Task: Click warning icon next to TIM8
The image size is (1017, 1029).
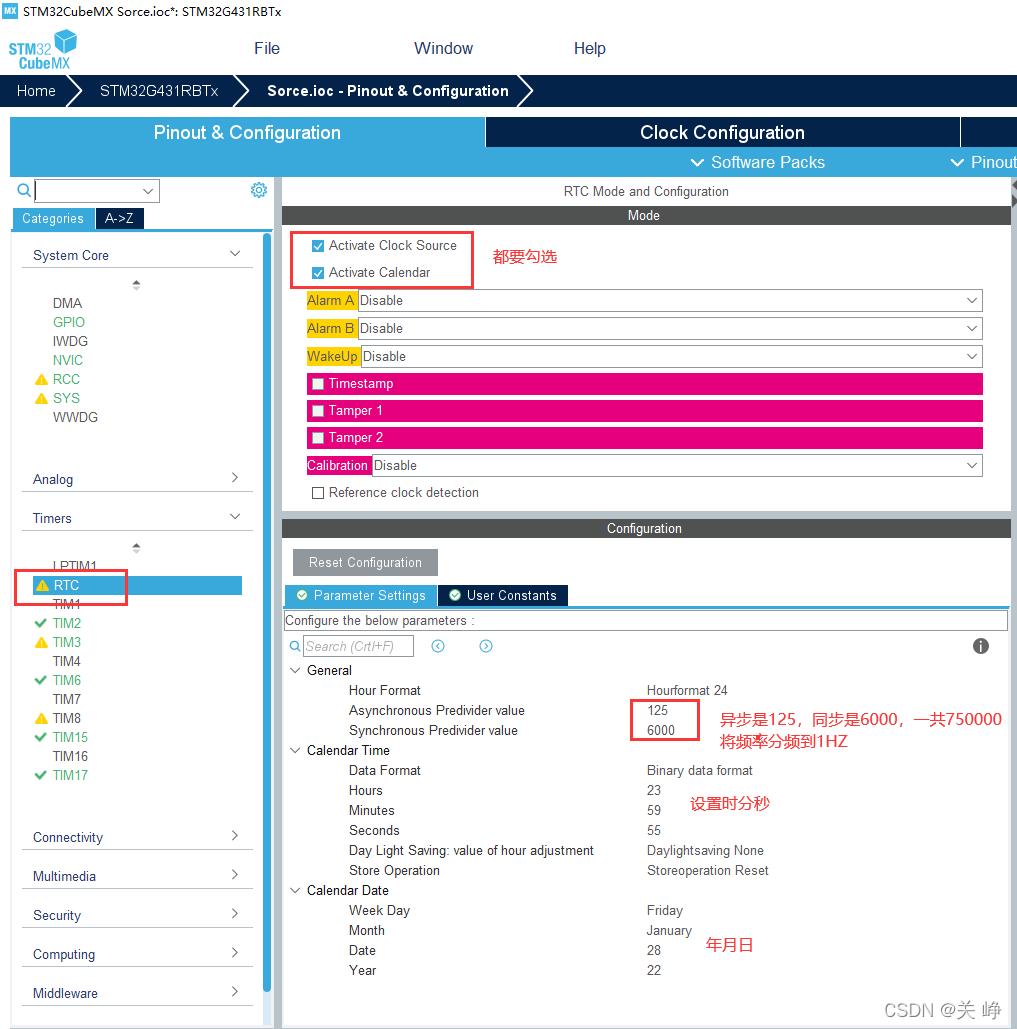Action: coord(41,719)
